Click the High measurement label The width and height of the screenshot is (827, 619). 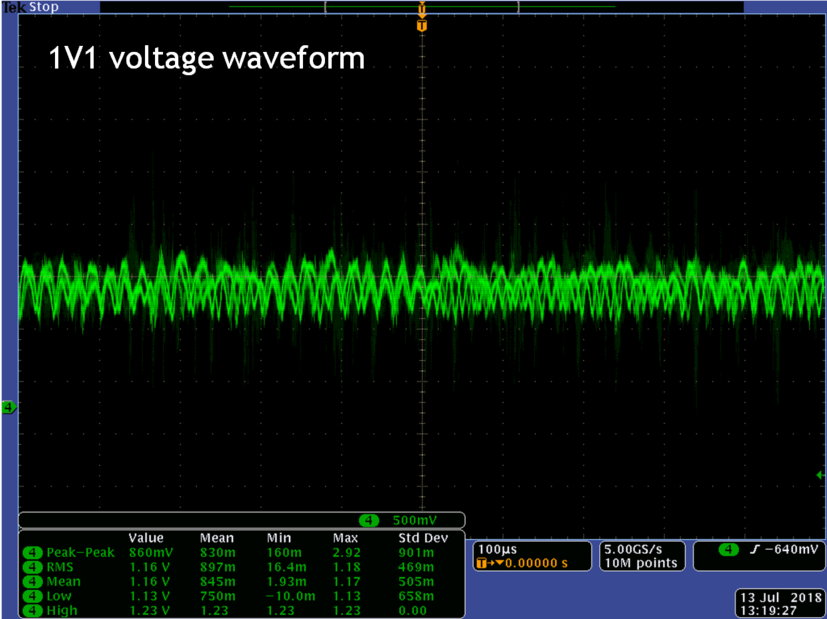[x=62, y=611]
